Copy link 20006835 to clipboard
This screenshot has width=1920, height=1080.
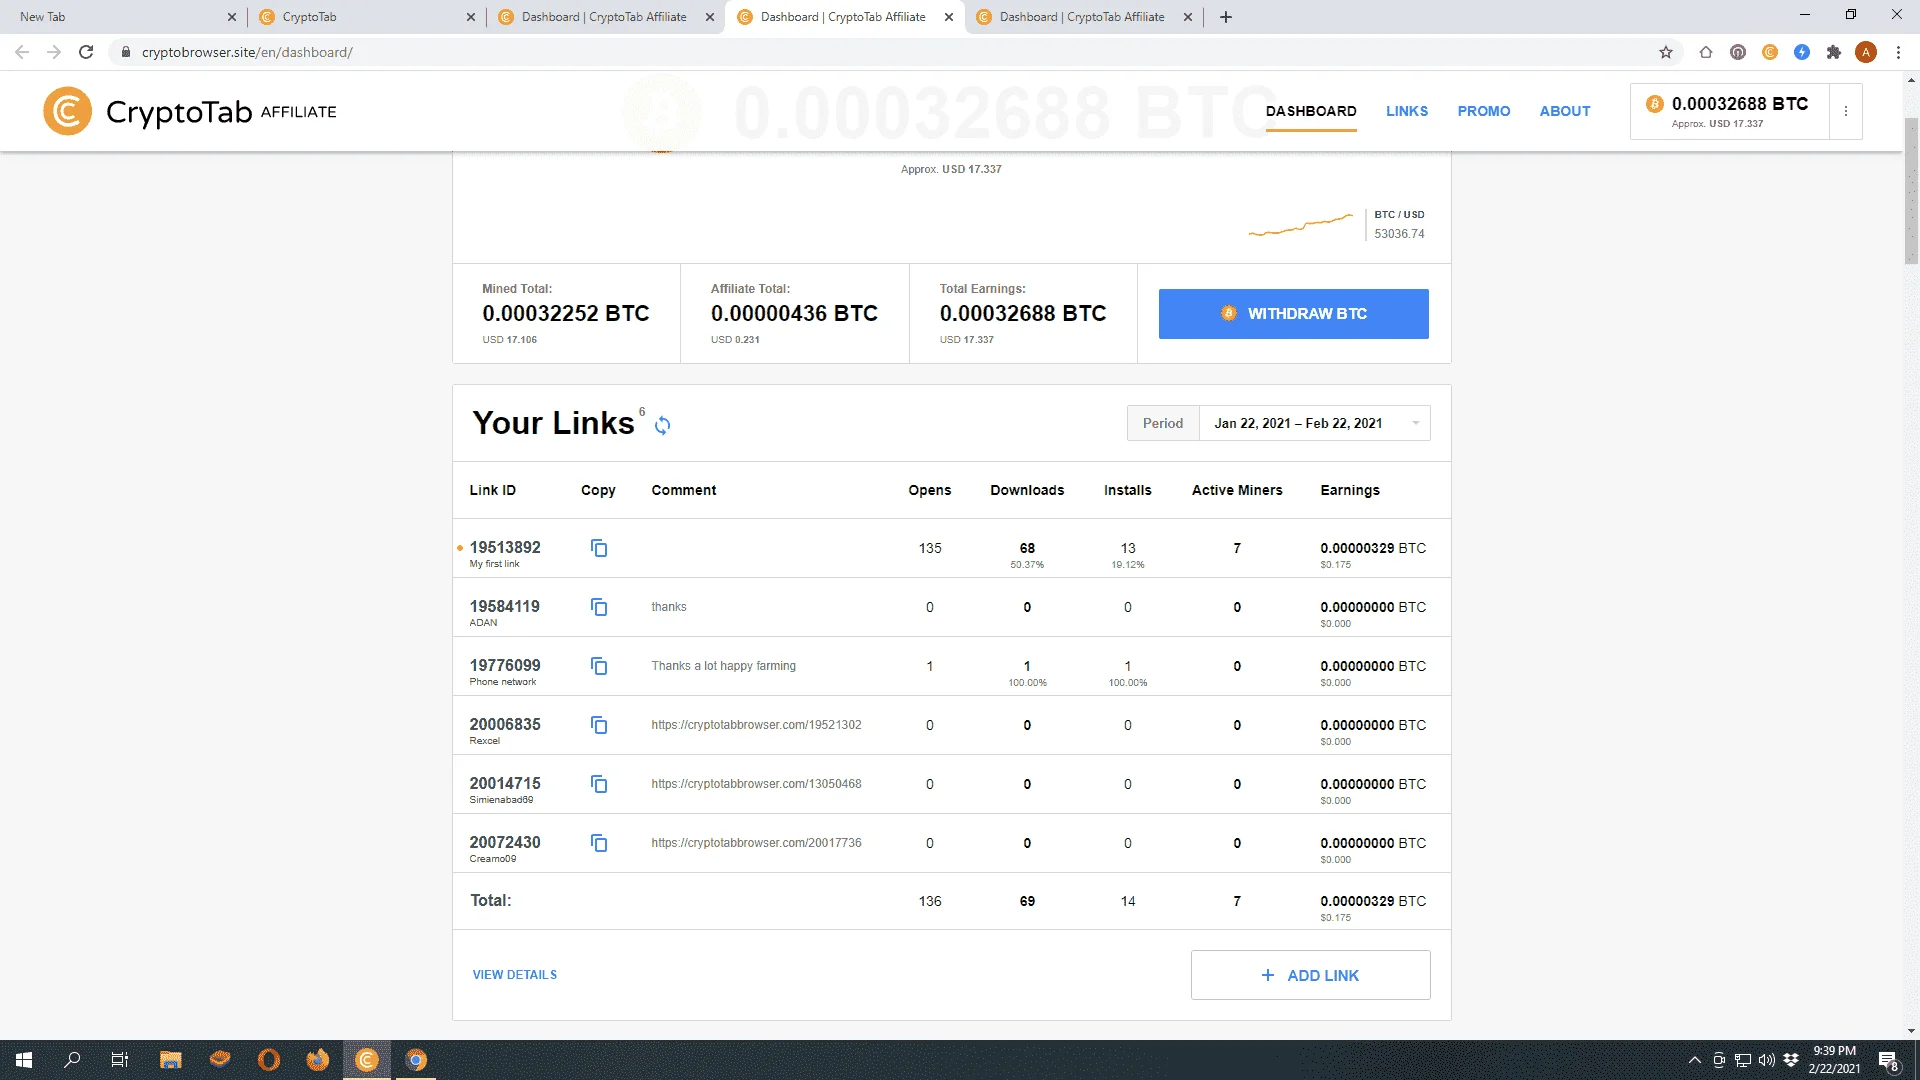coord(599,725)
